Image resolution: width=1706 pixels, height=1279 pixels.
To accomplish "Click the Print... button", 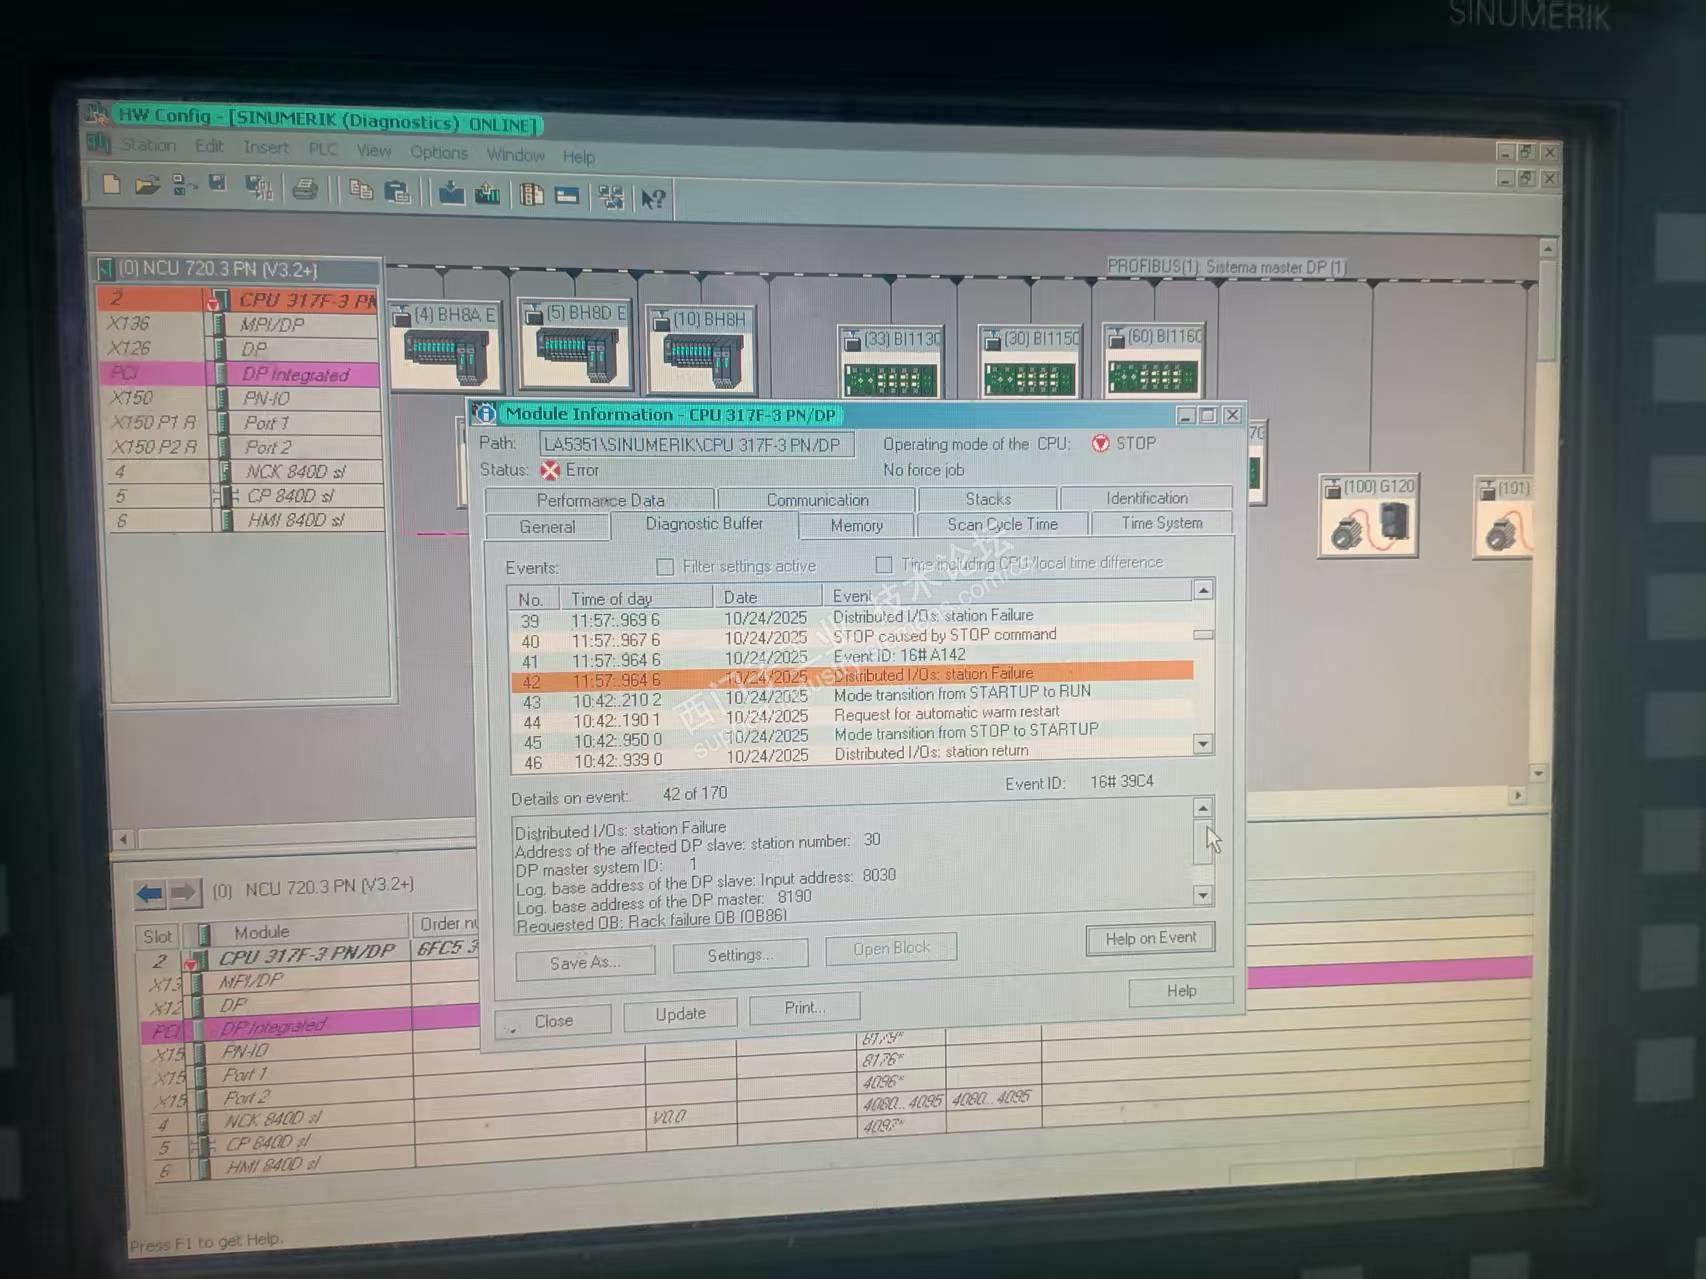I will tap(804, 1007).
